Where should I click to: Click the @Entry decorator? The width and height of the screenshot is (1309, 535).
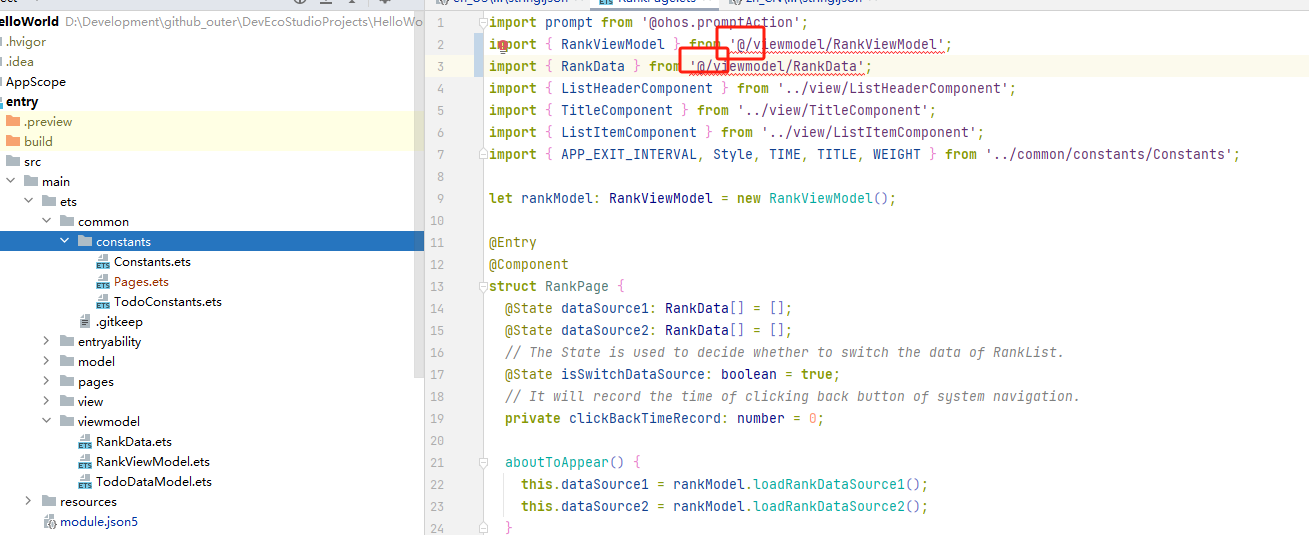click(513, 242)
